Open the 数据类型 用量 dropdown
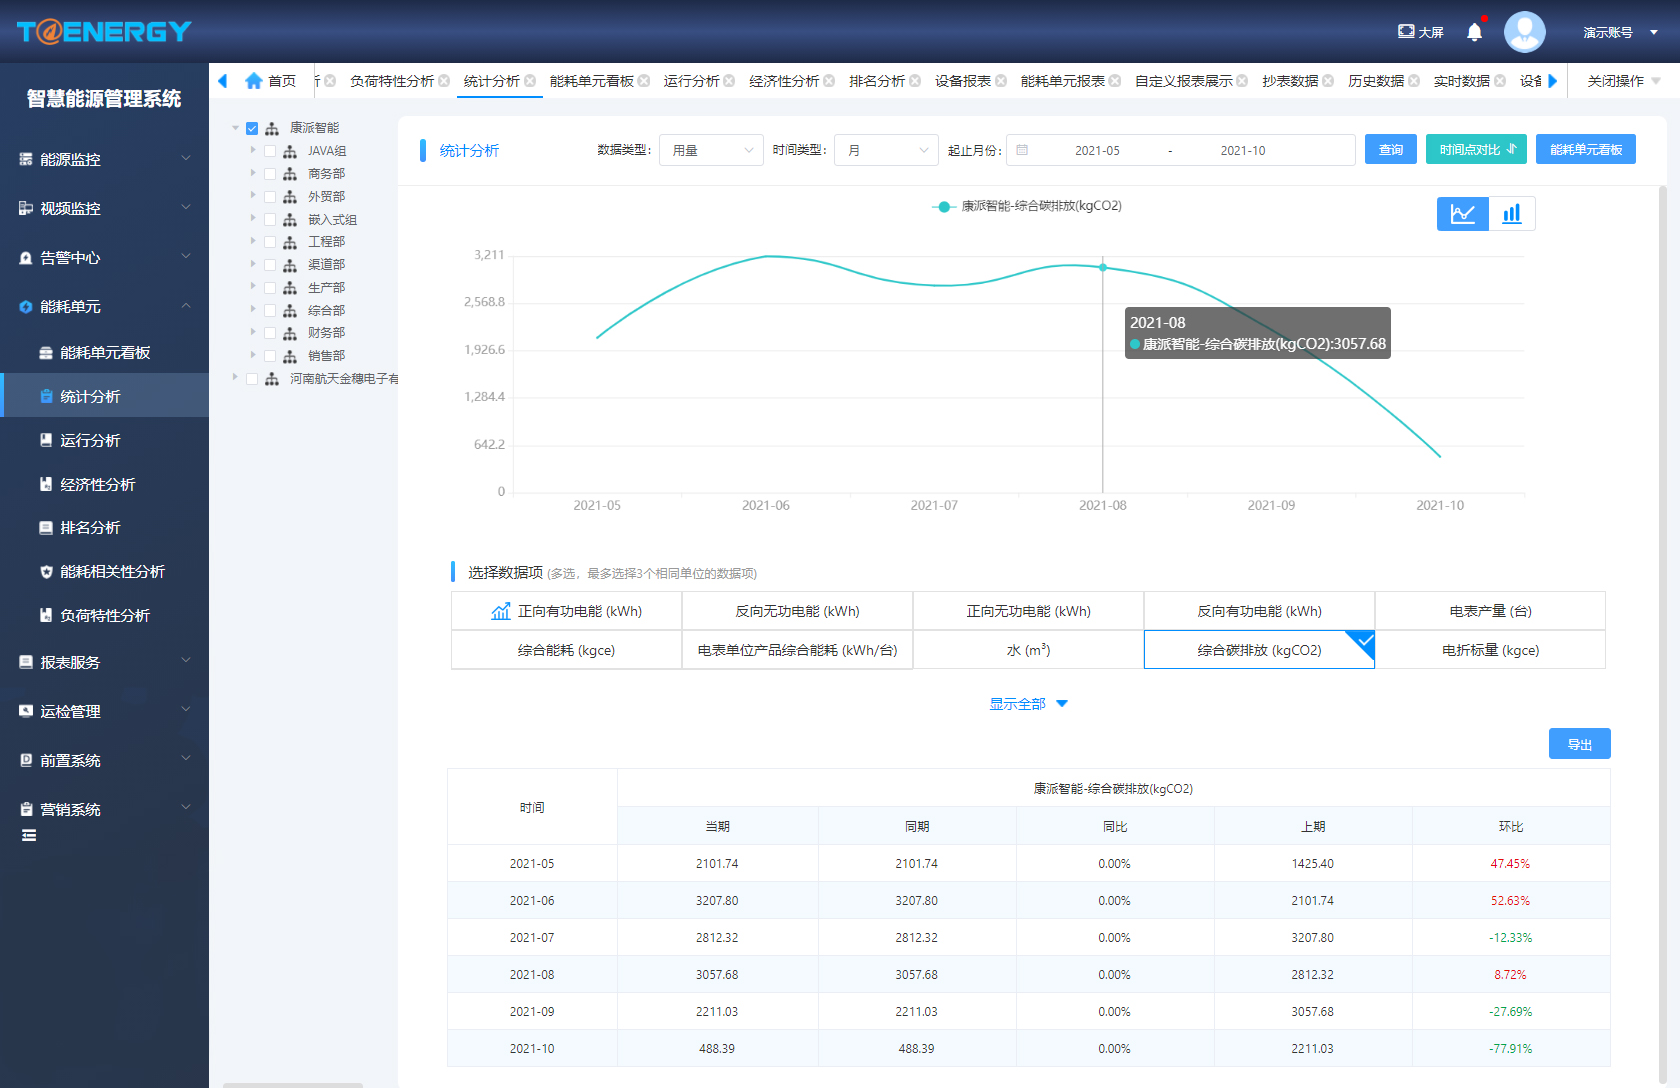 click(711, 150)
